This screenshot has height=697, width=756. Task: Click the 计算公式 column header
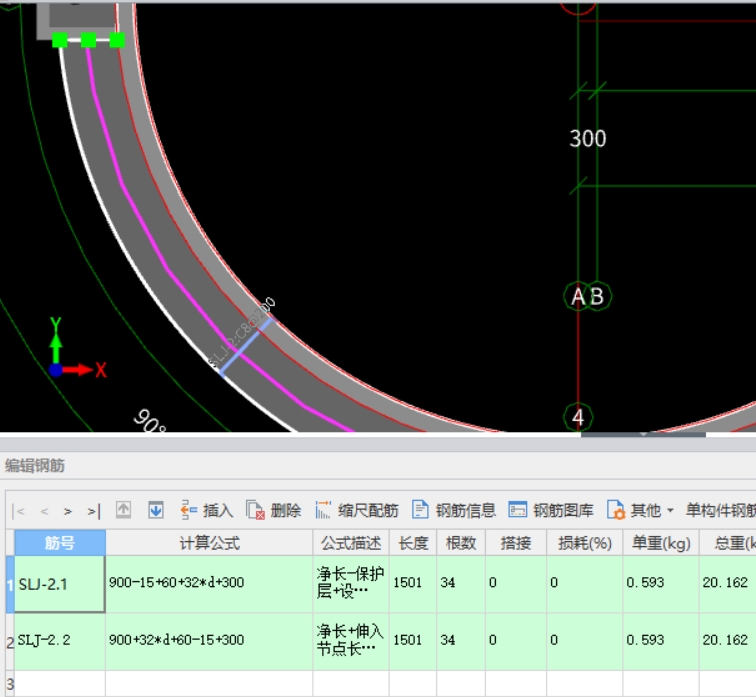[x=209, y=543]
